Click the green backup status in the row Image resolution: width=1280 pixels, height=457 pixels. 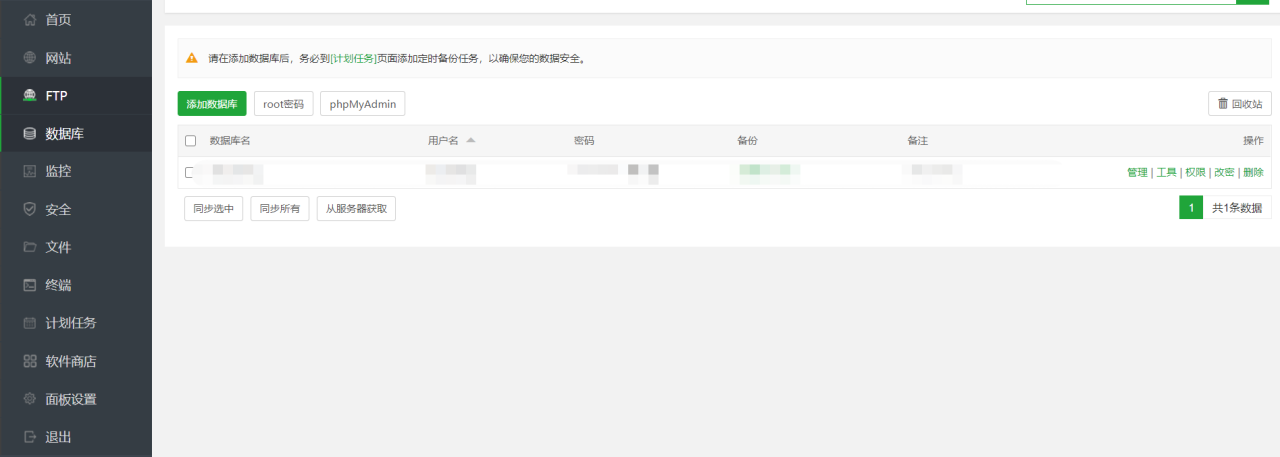click(x=770, y=172)
